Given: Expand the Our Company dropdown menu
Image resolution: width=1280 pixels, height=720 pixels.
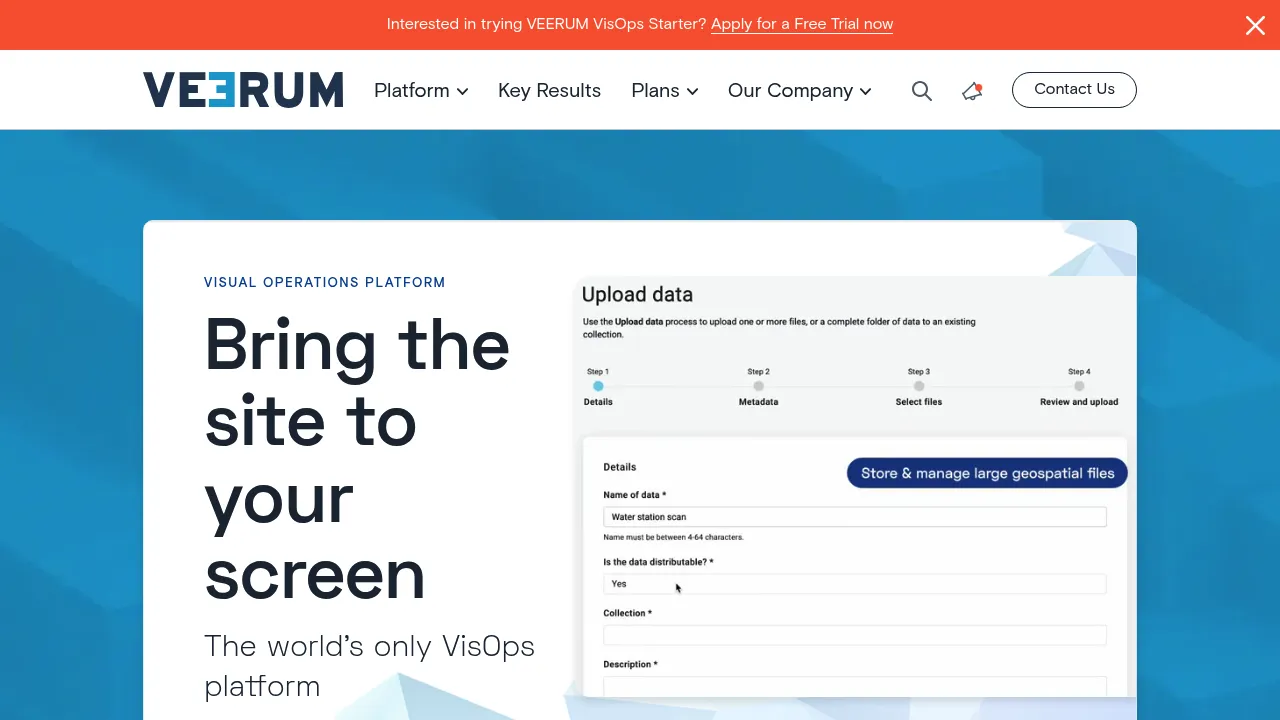Looking at the screenshot, I should (800, 91).
